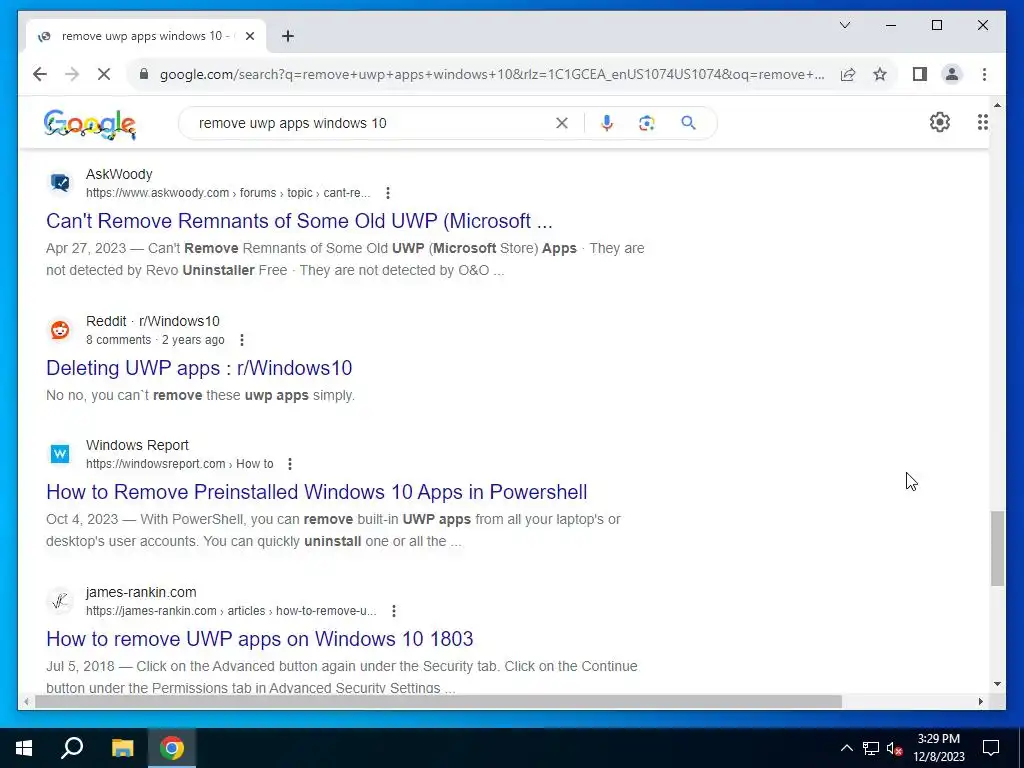Start voice search with the microphone
Screen dimensions: 1024x768
[x=607, y=123]
